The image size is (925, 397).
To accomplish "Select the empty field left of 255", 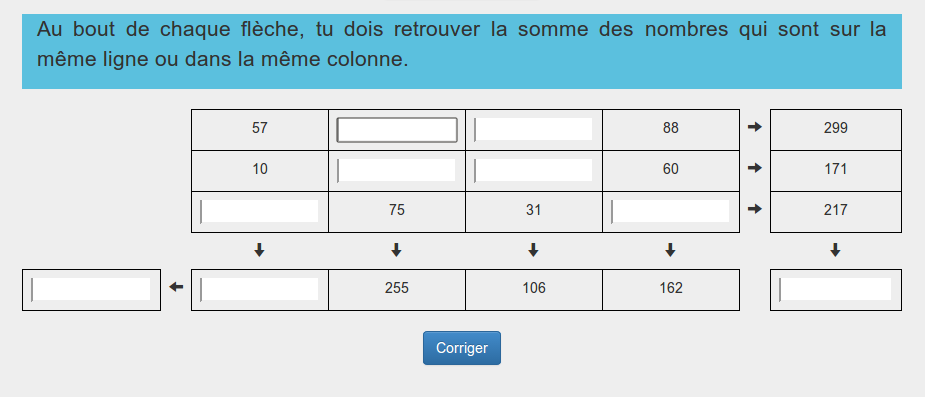I will (260, 289).
